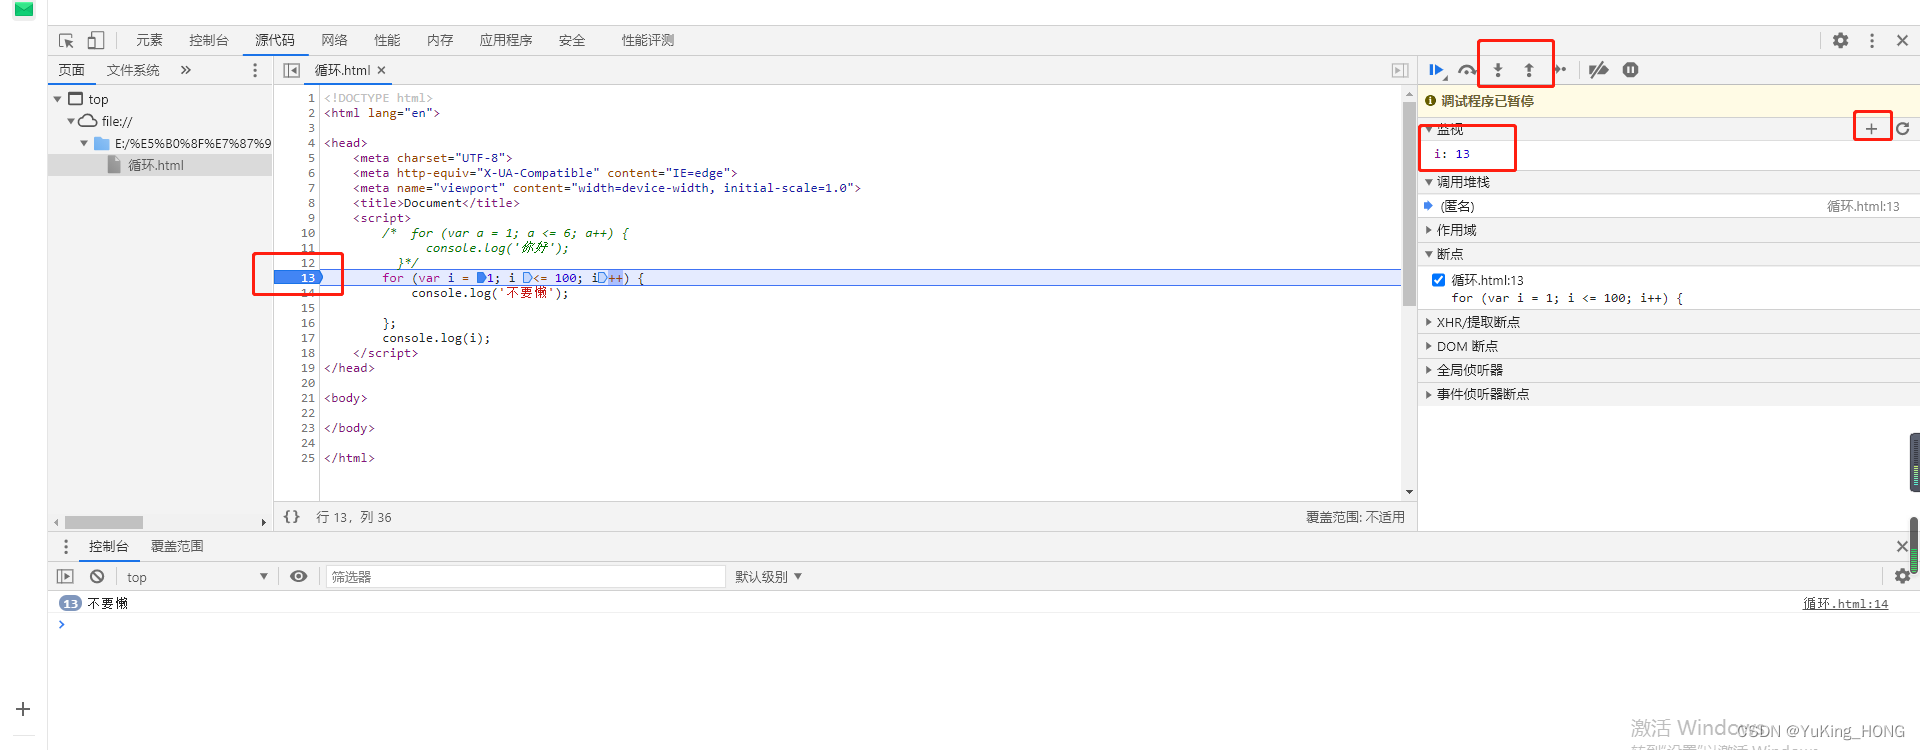Image resolution: width=1920 pixels, height=750 pixels.
Task: Close the console drawer
Action: [x=1902, y=546]
